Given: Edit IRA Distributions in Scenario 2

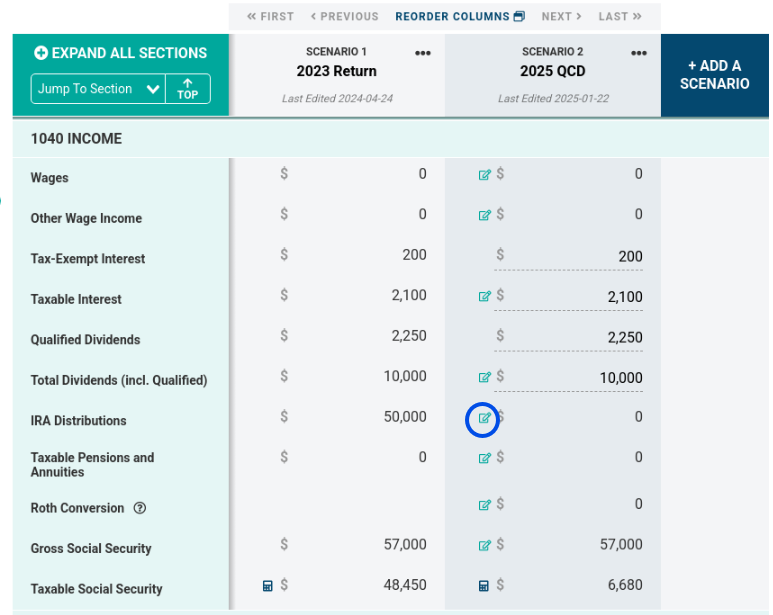Looking at the screenshot, I should pyautogui.click(x=485, y=418).
